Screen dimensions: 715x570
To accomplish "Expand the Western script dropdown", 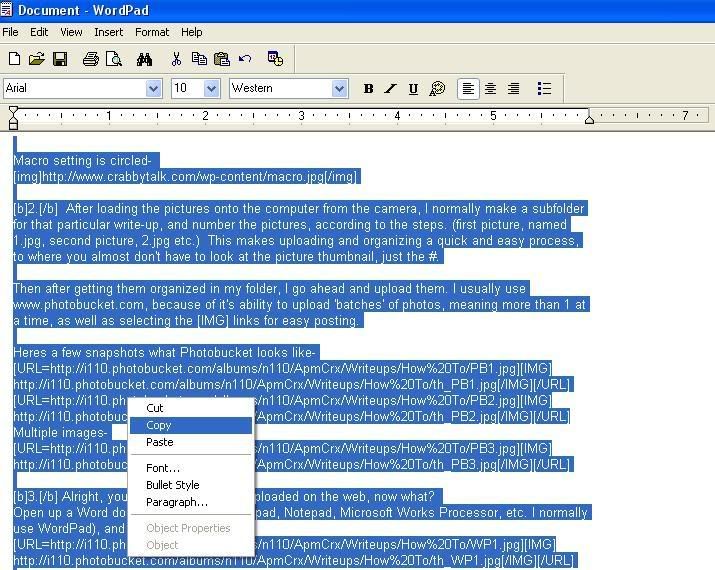I will click(x=339, y=89).
